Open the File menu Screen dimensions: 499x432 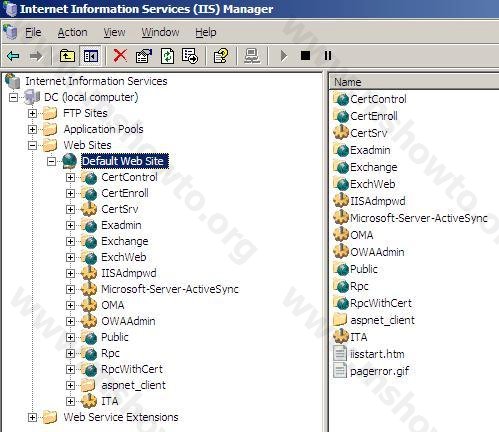pyautogui.click(x=33, y=32)
